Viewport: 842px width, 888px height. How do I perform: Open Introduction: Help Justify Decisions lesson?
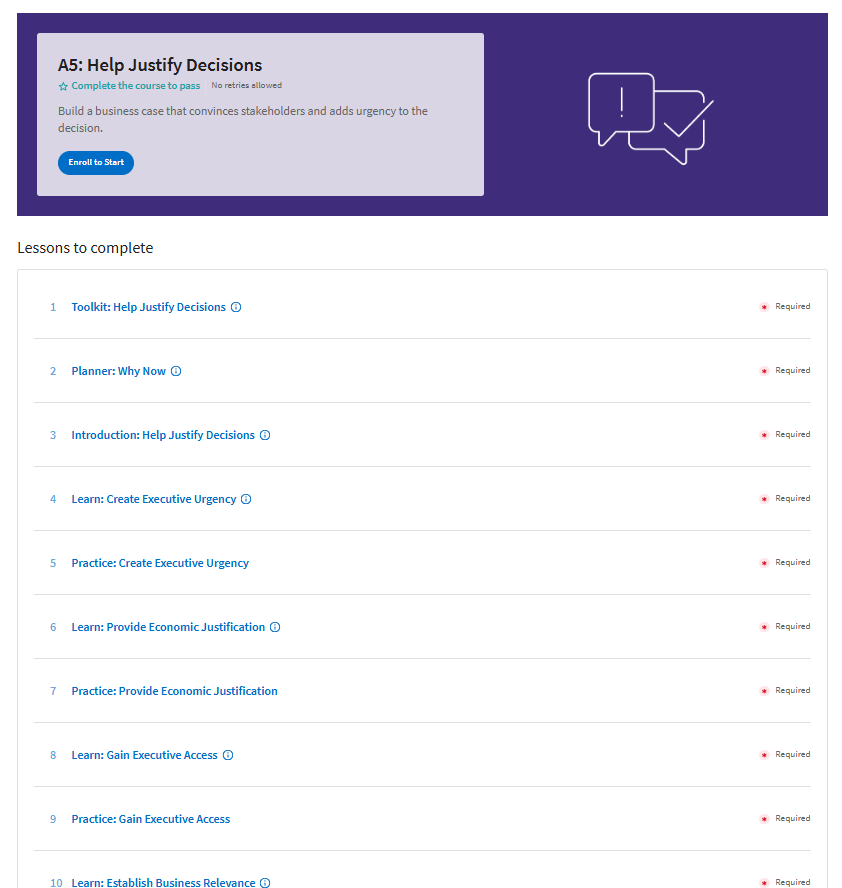tap(163, 435)
